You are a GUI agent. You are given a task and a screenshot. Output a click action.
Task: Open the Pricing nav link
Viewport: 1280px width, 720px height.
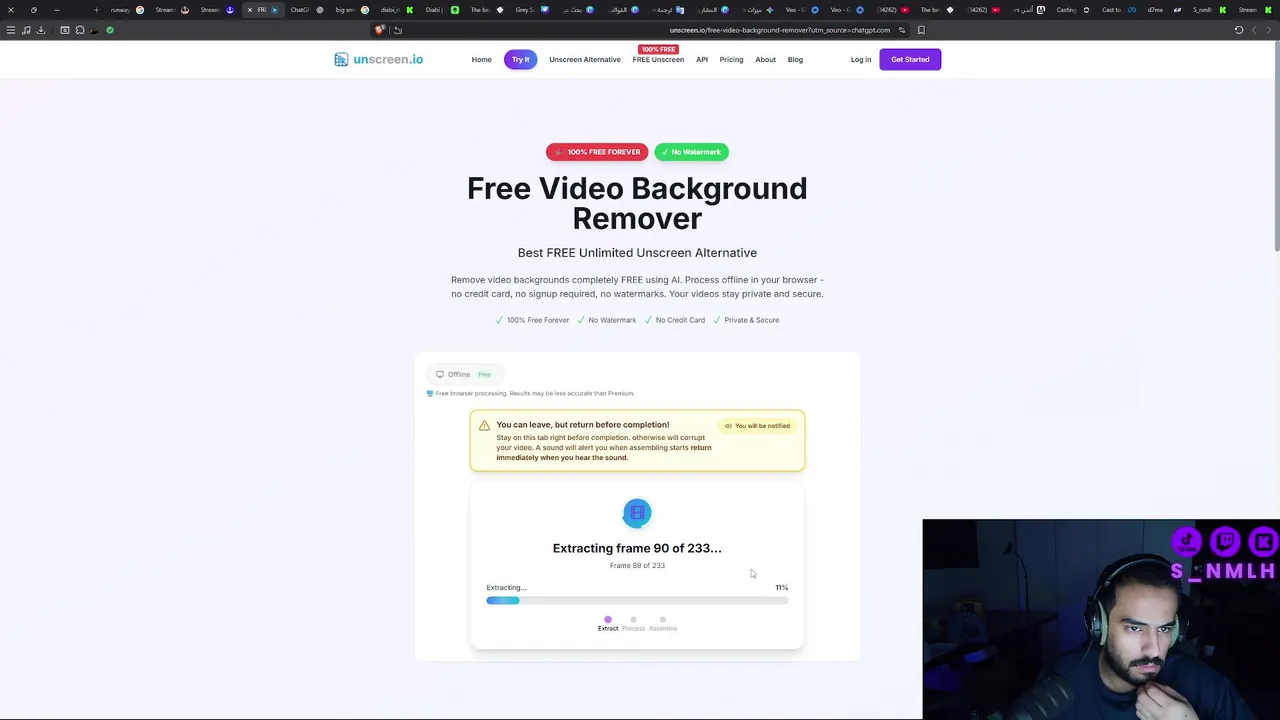731,59
